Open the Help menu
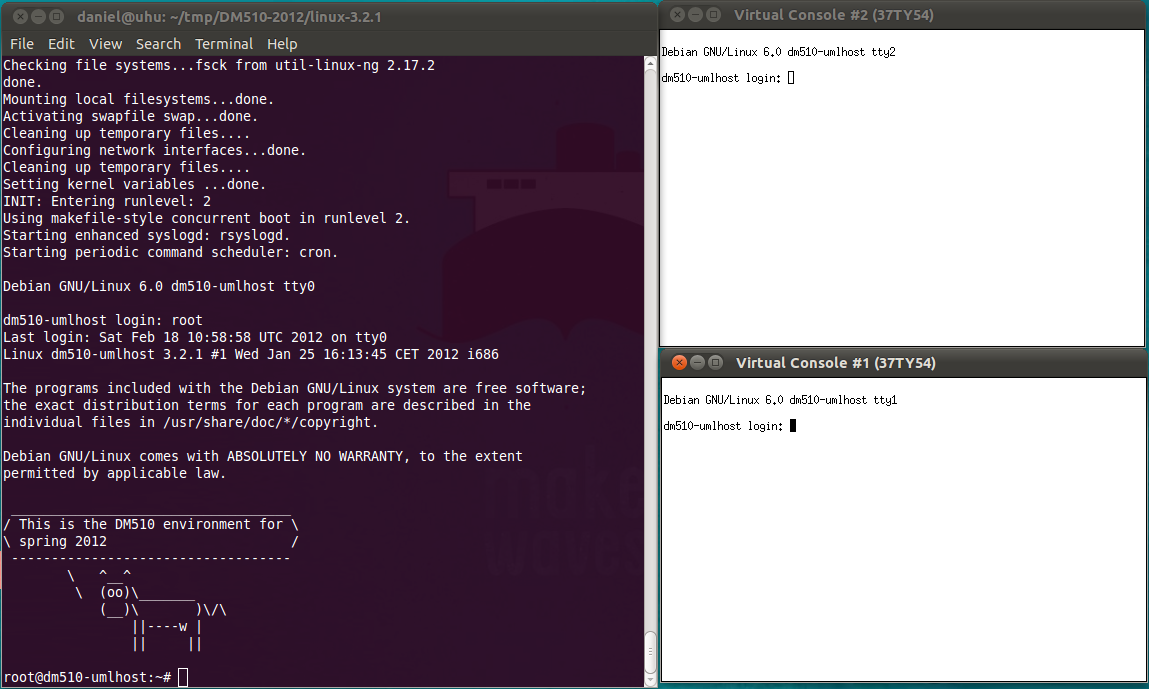1149x689 pixels. 282,44
